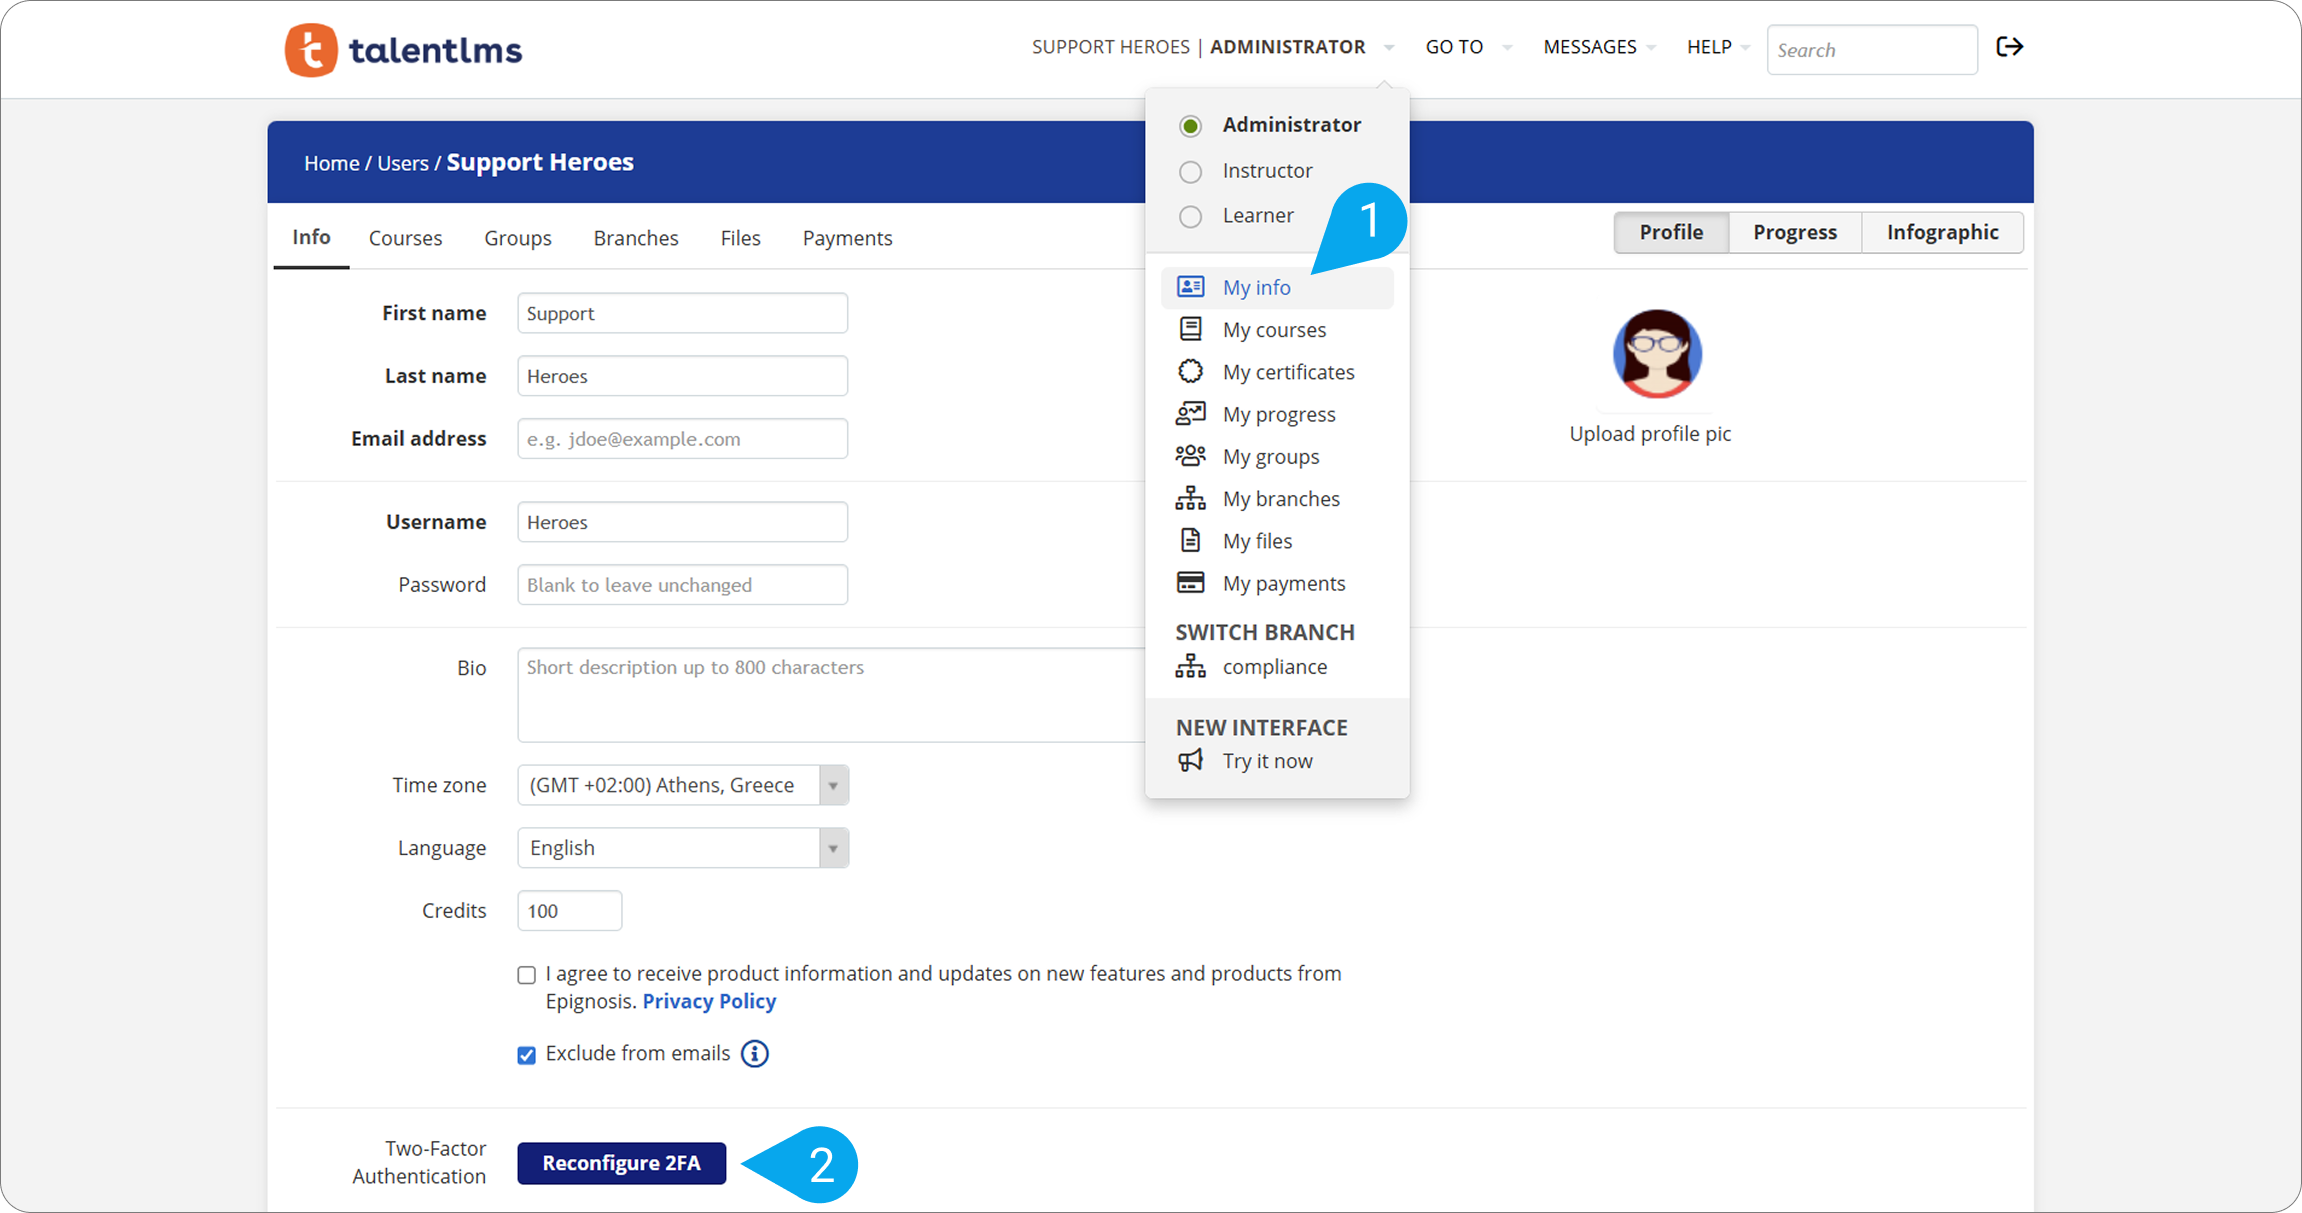The width and height of the screenshot is (2302, 1213).
Task: Click the My payments card icon
Action: coord(1190,583)
